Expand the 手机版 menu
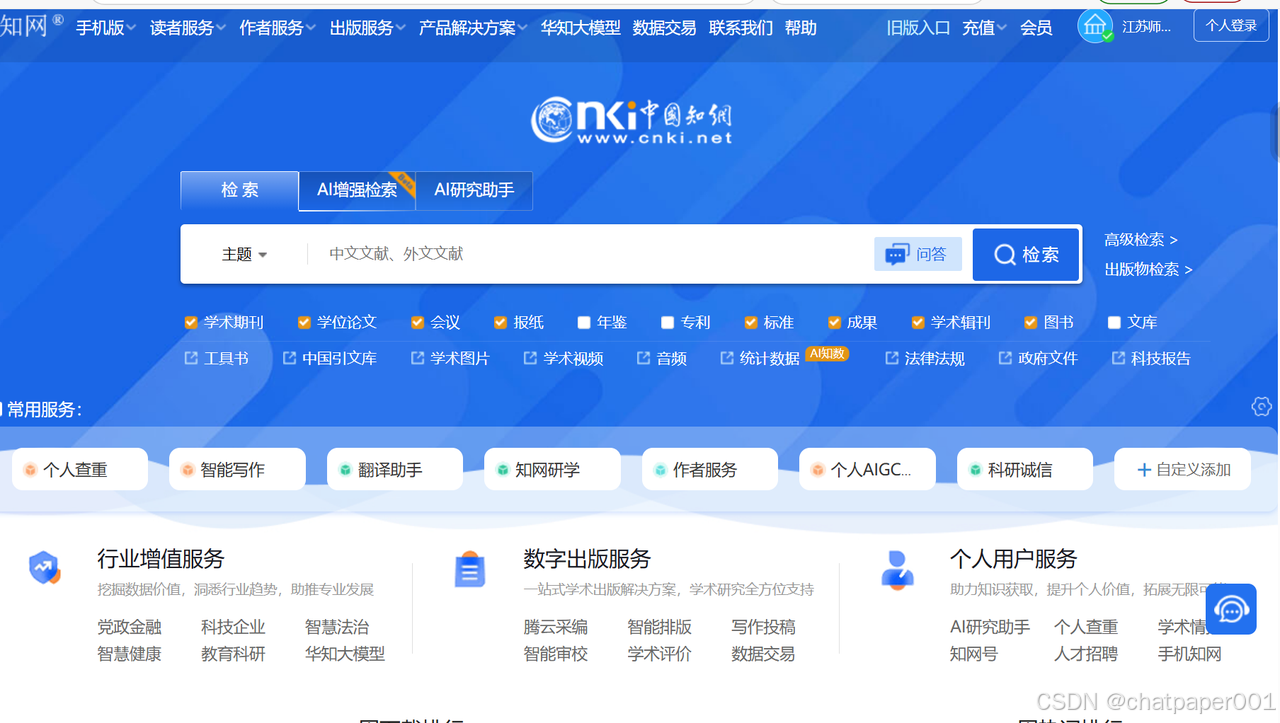Viewport: 1280px width, 723px height. click(107, 28)
